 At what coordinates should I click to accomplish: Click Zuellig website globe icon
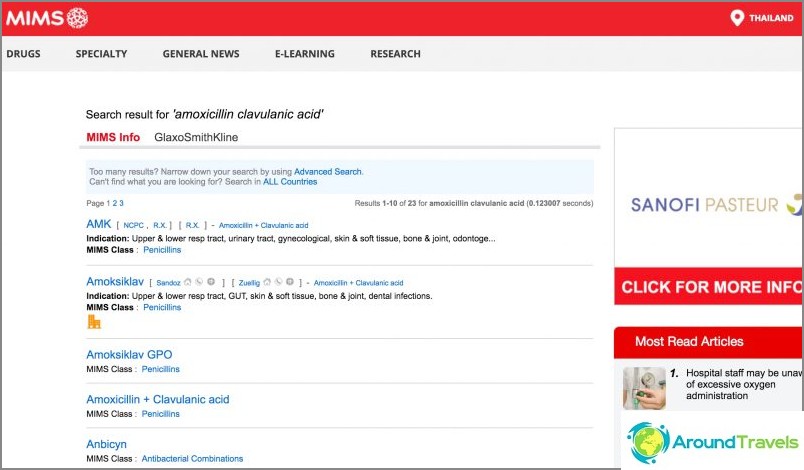[290, 282]
